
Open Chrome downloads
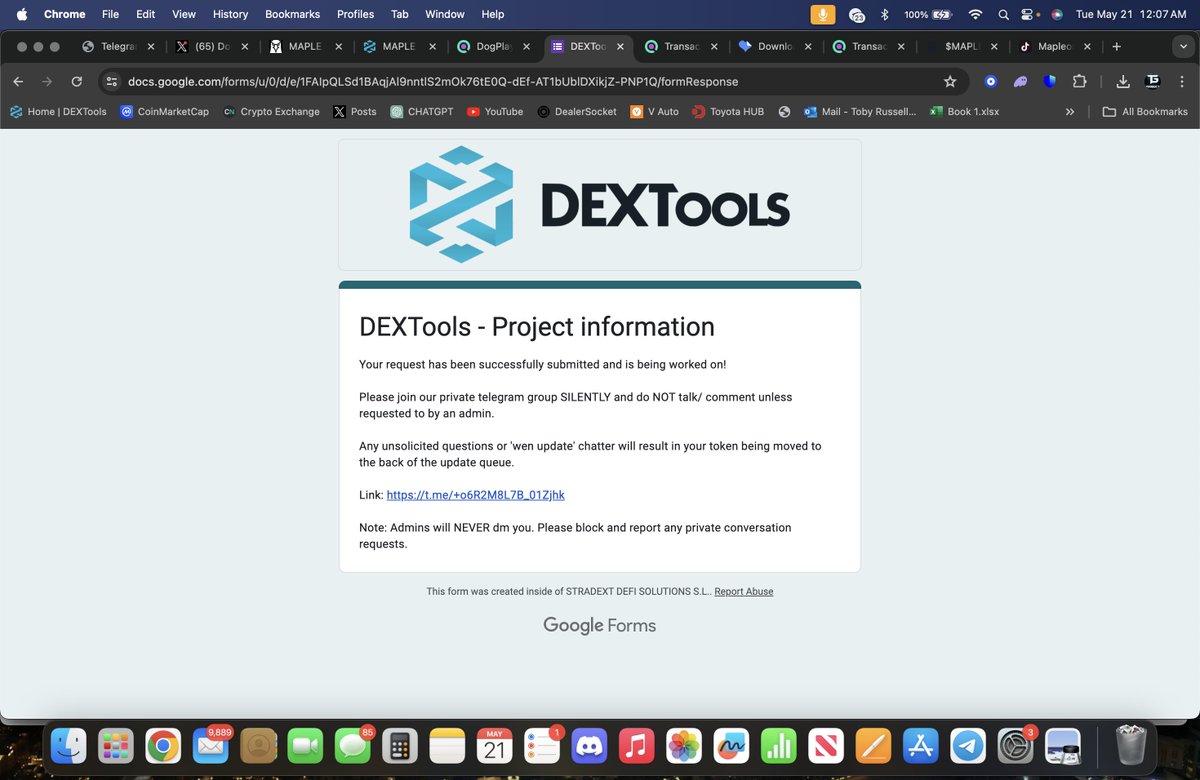(x=1123, y=81)
